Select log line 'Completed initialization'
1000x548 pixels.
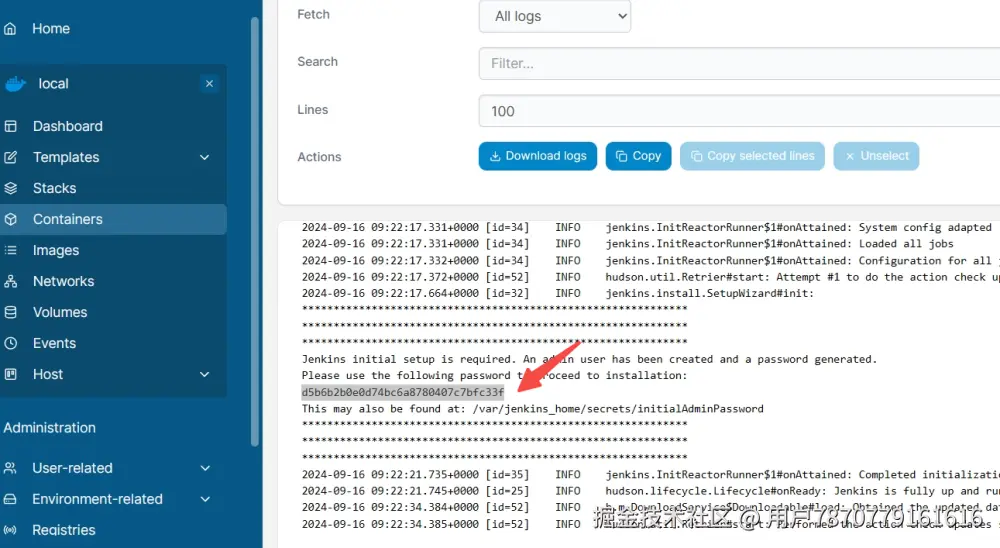(x=651, y=475)
